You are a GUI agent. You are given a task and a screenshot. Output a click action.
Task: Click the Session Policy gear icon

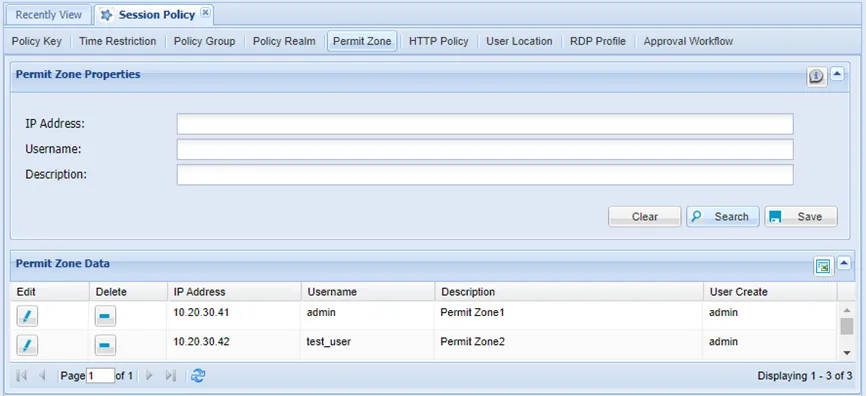[x=107, y=15]
